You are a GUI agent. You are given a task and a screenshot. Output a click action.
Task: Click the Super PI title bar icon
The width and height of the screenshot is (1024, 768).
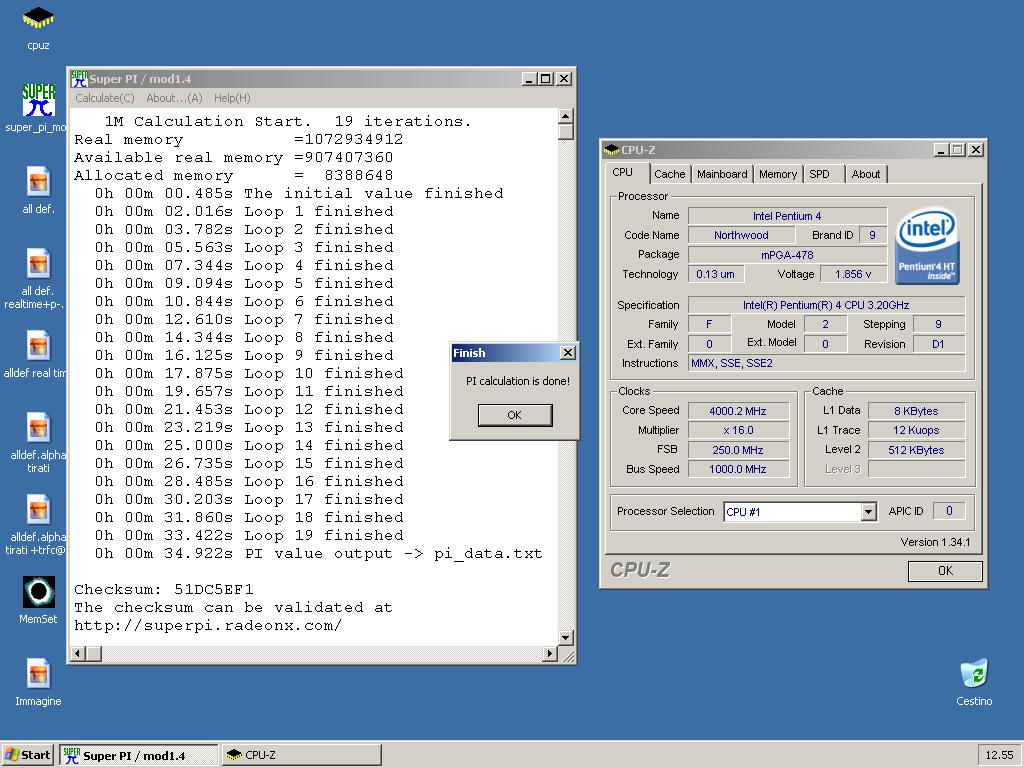[80, 79]
